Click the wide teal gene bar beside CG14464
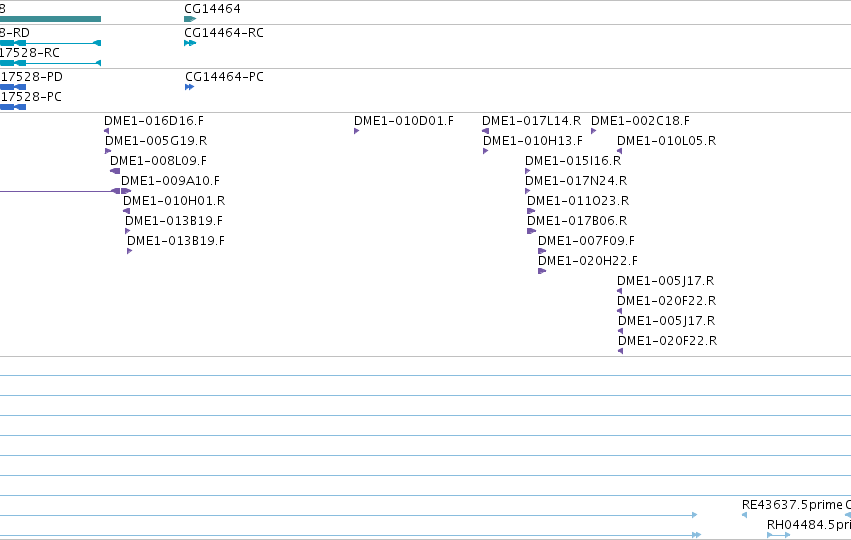The image size is (851, 540). click(50, 19)
